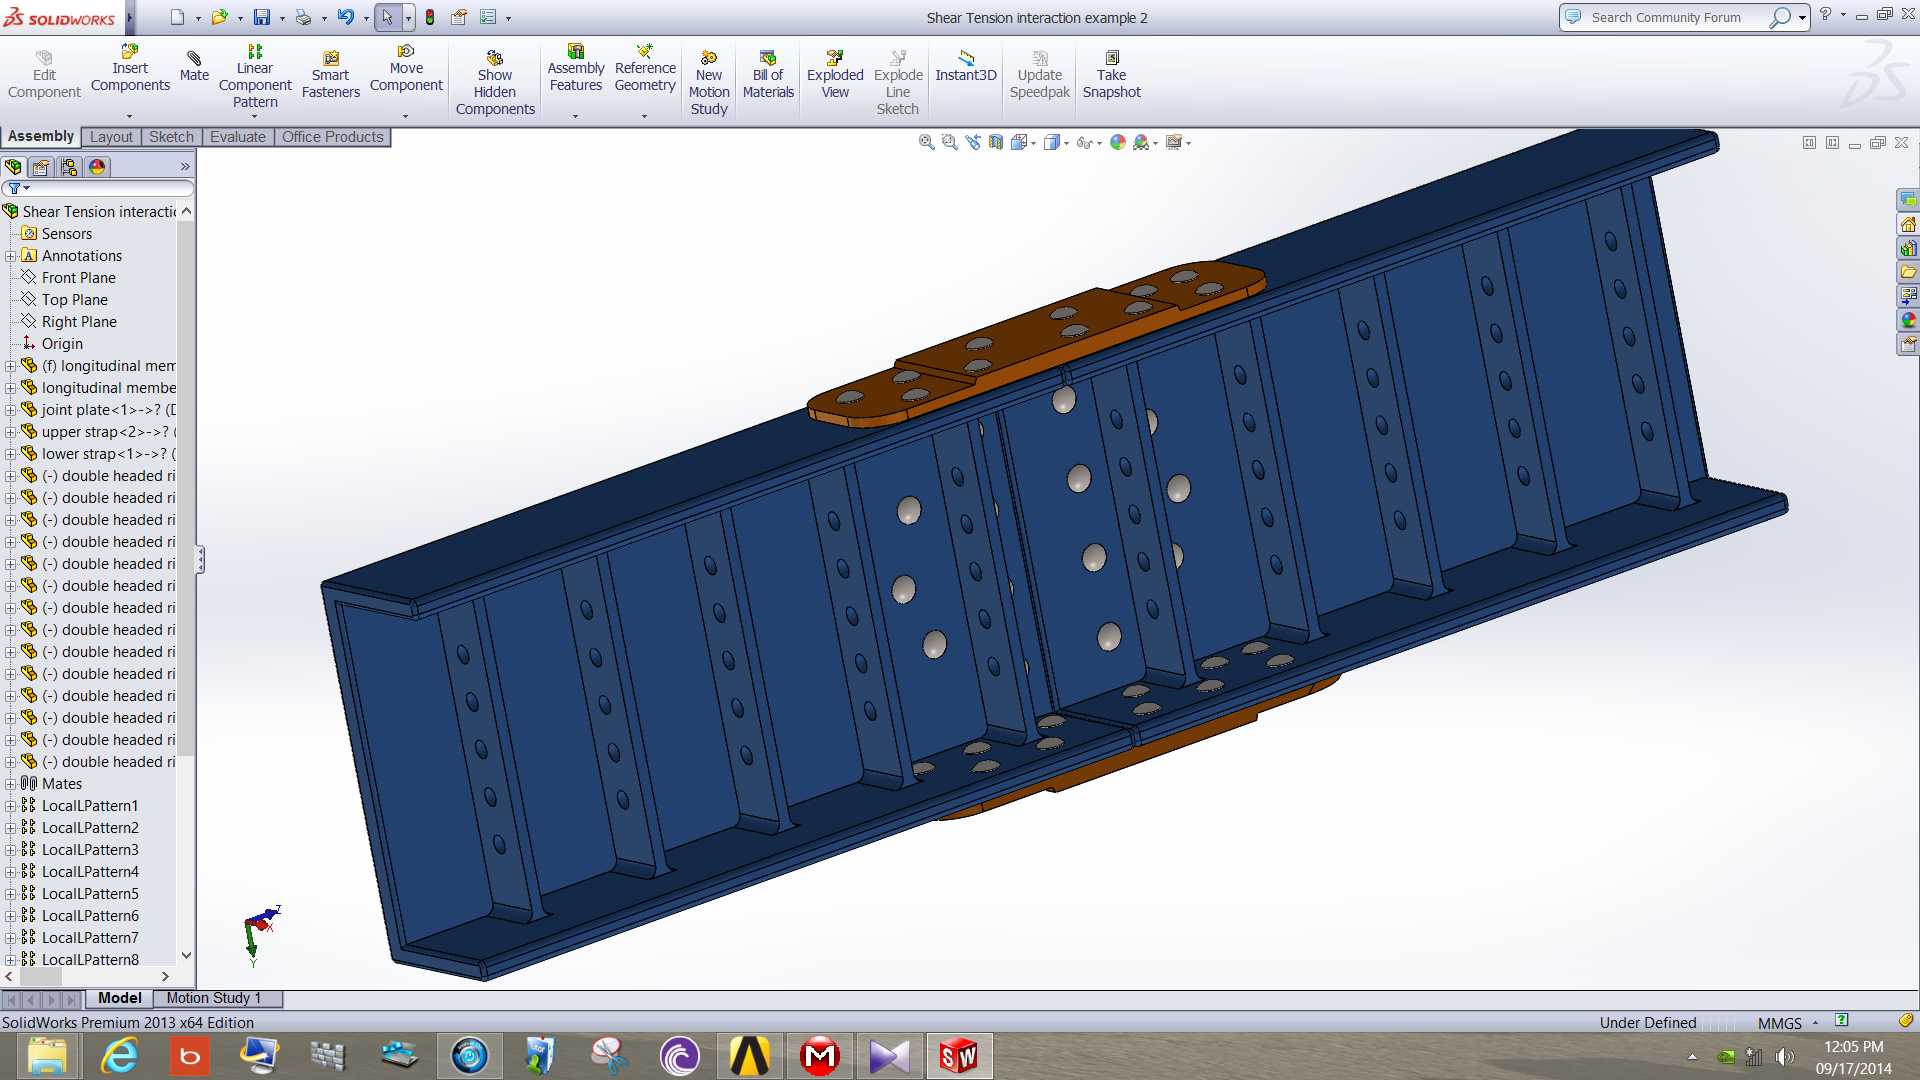Image resolution: width=1920 pixels, height=1080 pixels.
Task: Select the Sensors folder in the tree
Action: [x=56, y=234]
